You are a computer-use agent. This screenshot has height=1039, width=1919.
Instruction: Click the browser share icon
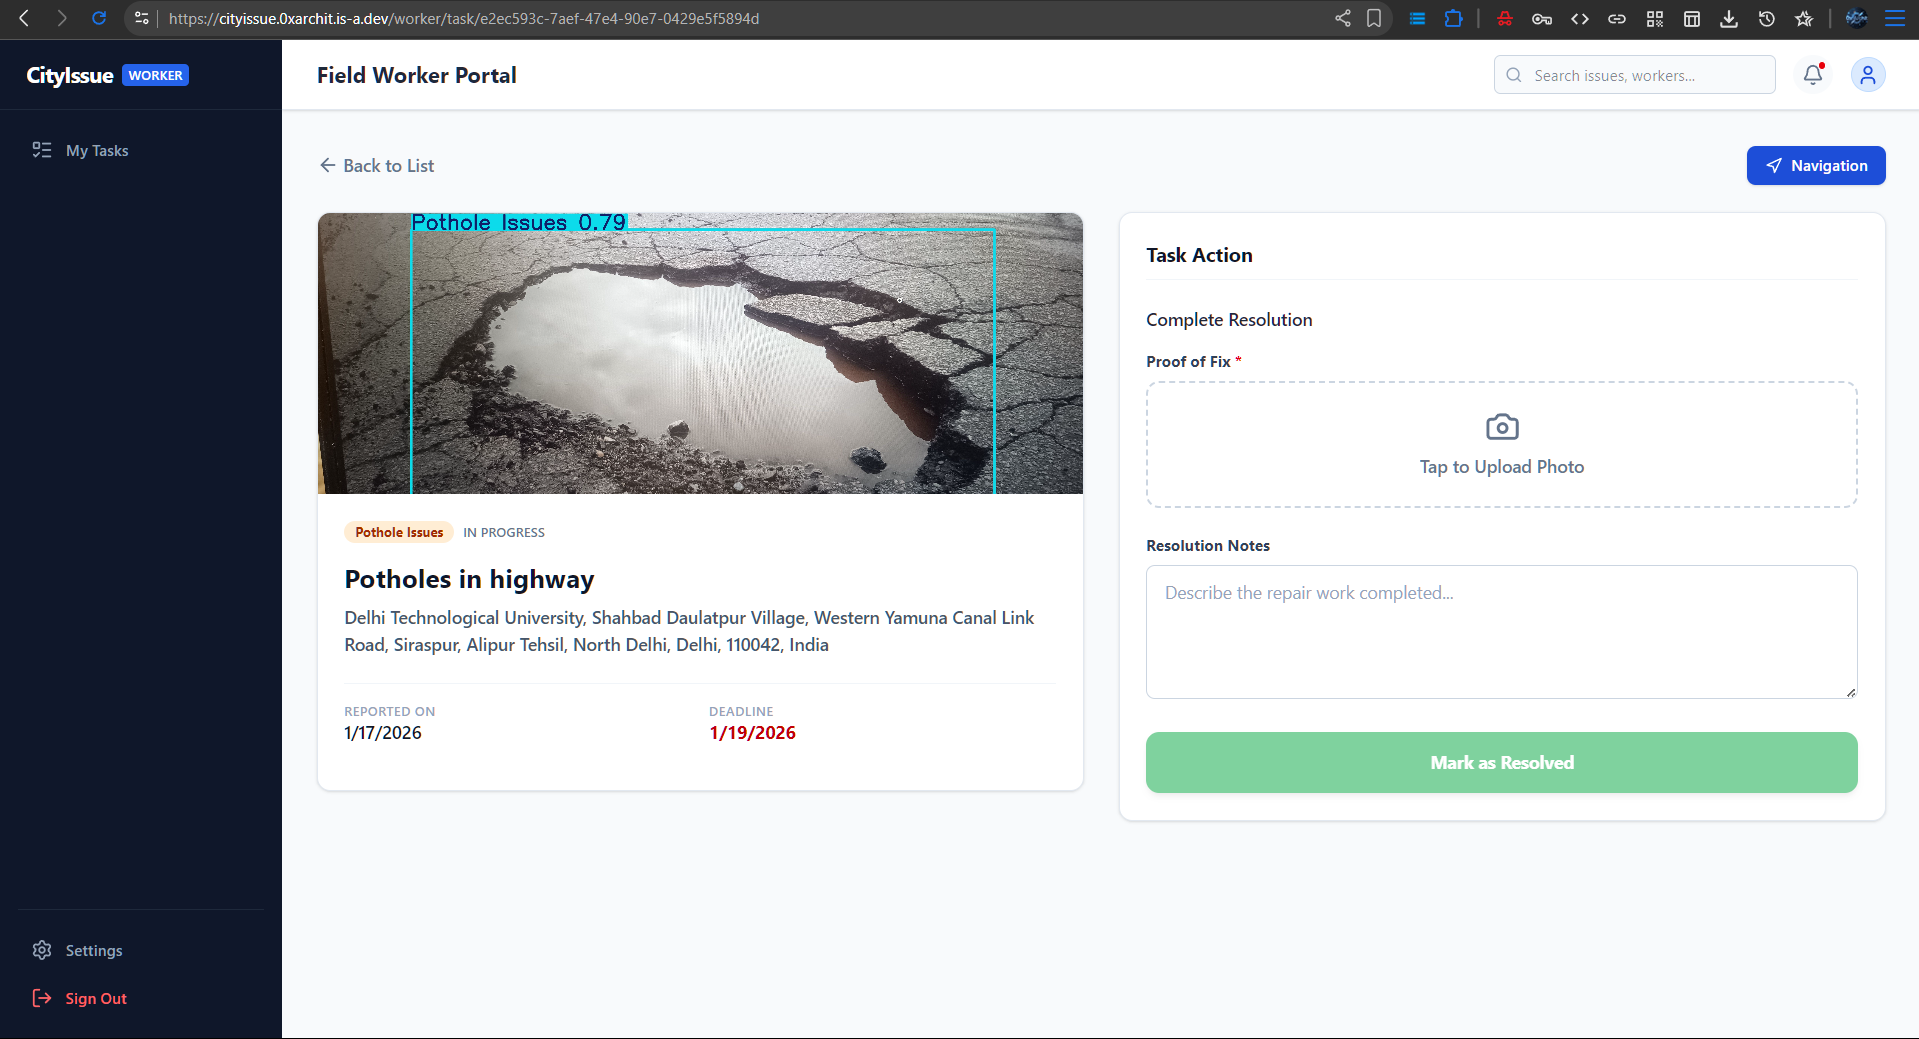pyautogui.click(x=1342, y=18)
